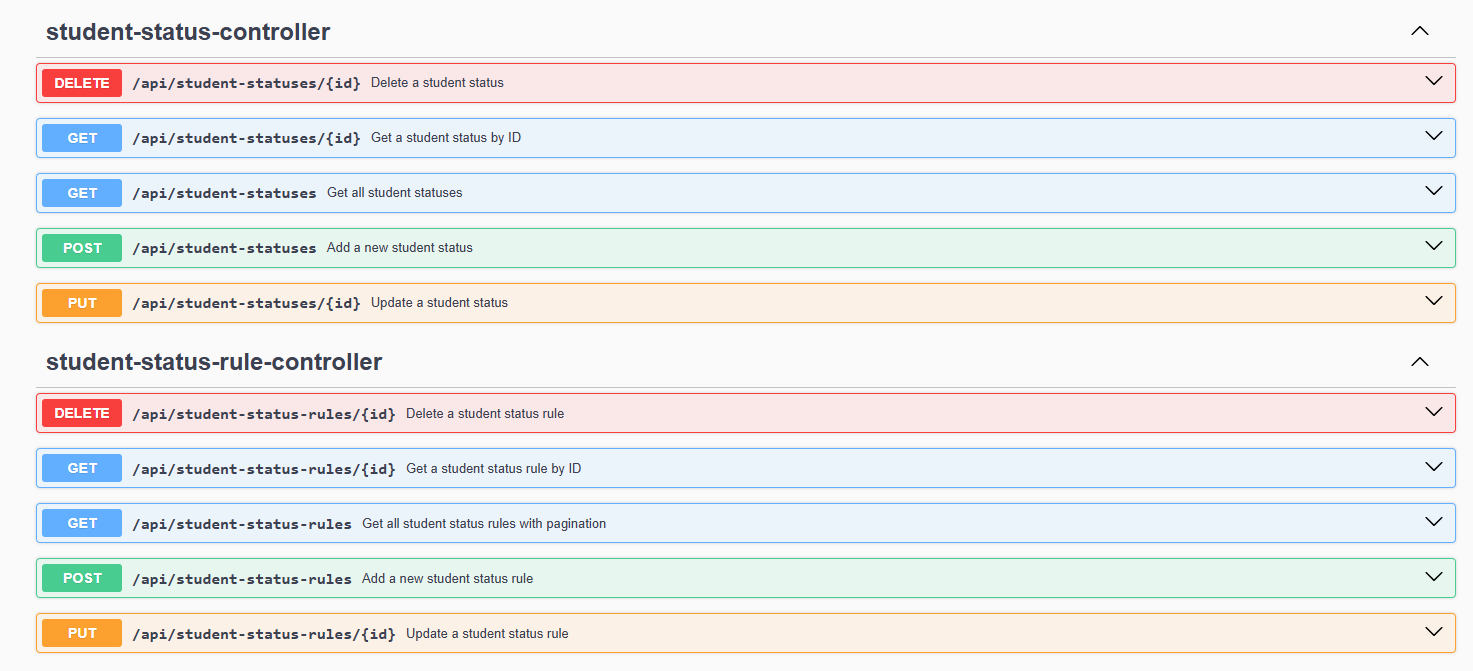Click DELETE badge for student-status-rules endpoint
This screenshot has height=671, width=1473.
pyautogui.click(x=82, y=413)
